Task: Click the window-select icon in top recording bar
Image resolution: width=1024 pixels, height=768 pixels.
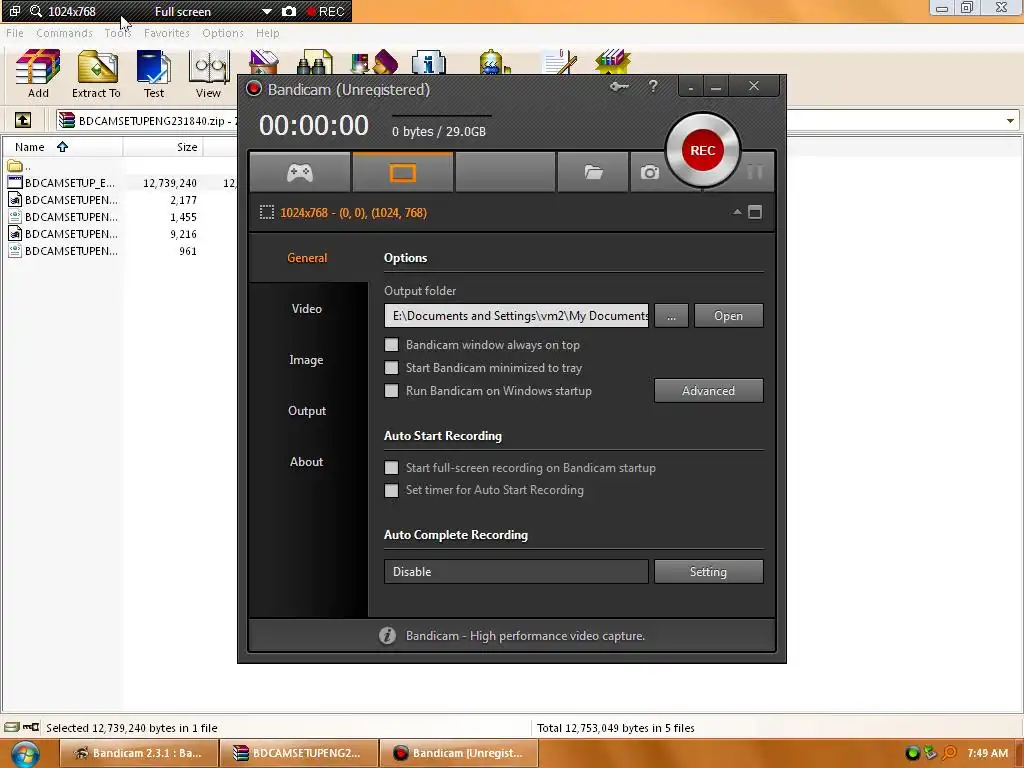Action: (14, 11)
